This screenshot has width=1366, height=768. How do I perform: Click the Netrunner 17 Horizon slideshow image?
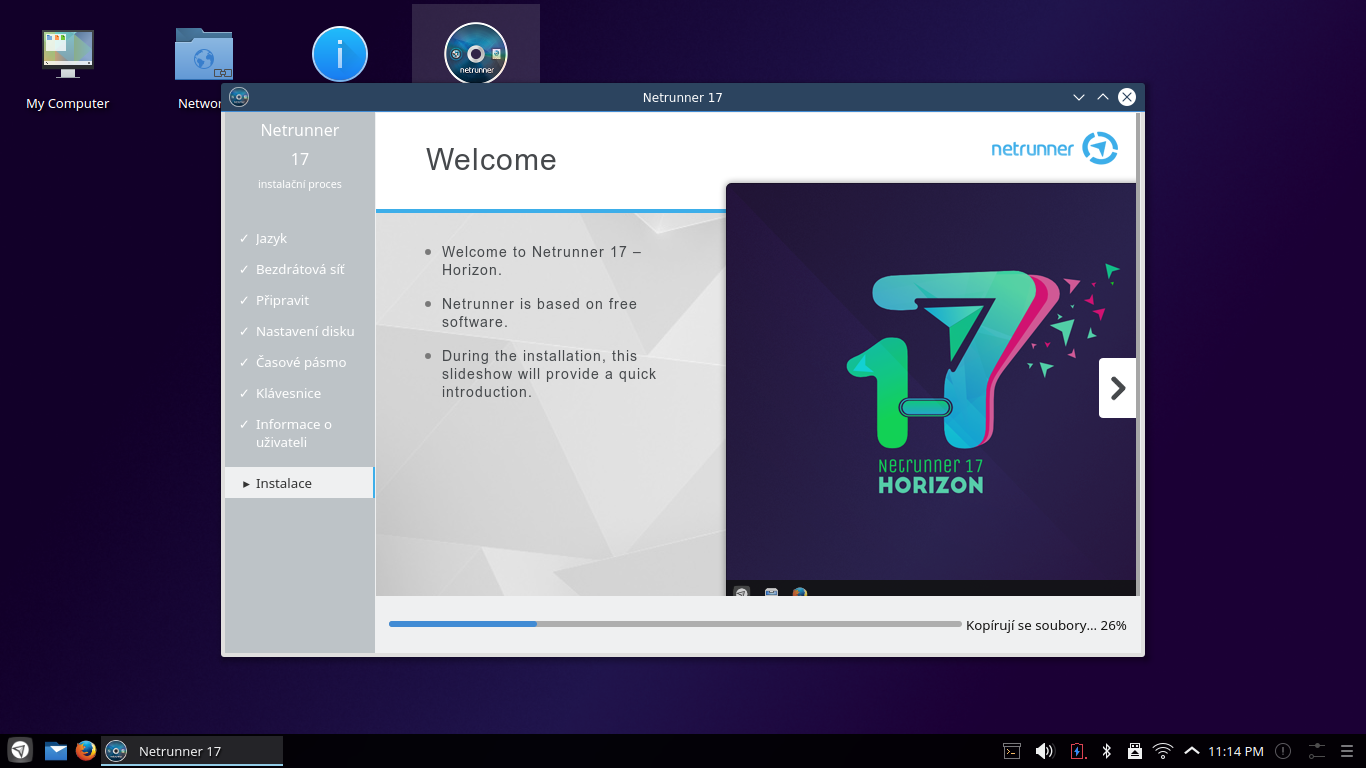(x=931, y=389)
